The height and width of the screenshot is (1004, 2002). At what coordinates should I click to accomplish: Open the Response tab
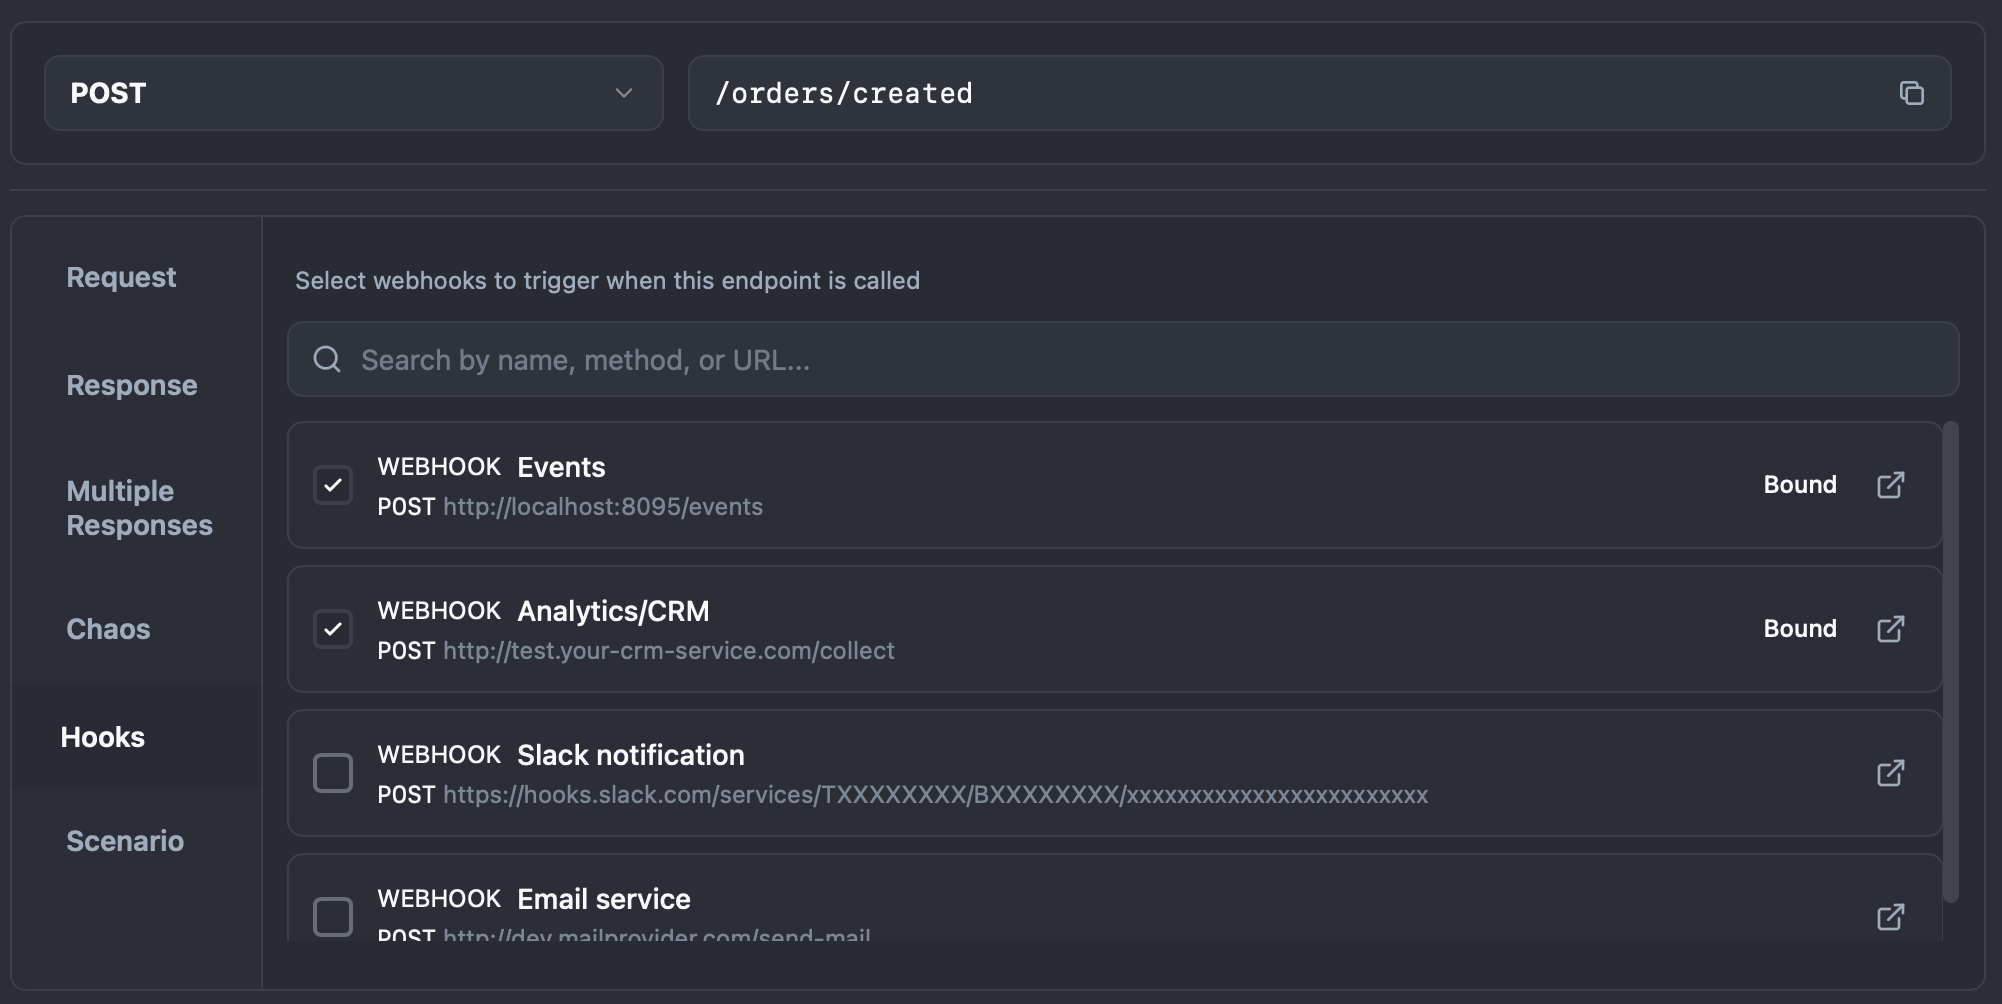pyautogui.click(x=132, y=385)
